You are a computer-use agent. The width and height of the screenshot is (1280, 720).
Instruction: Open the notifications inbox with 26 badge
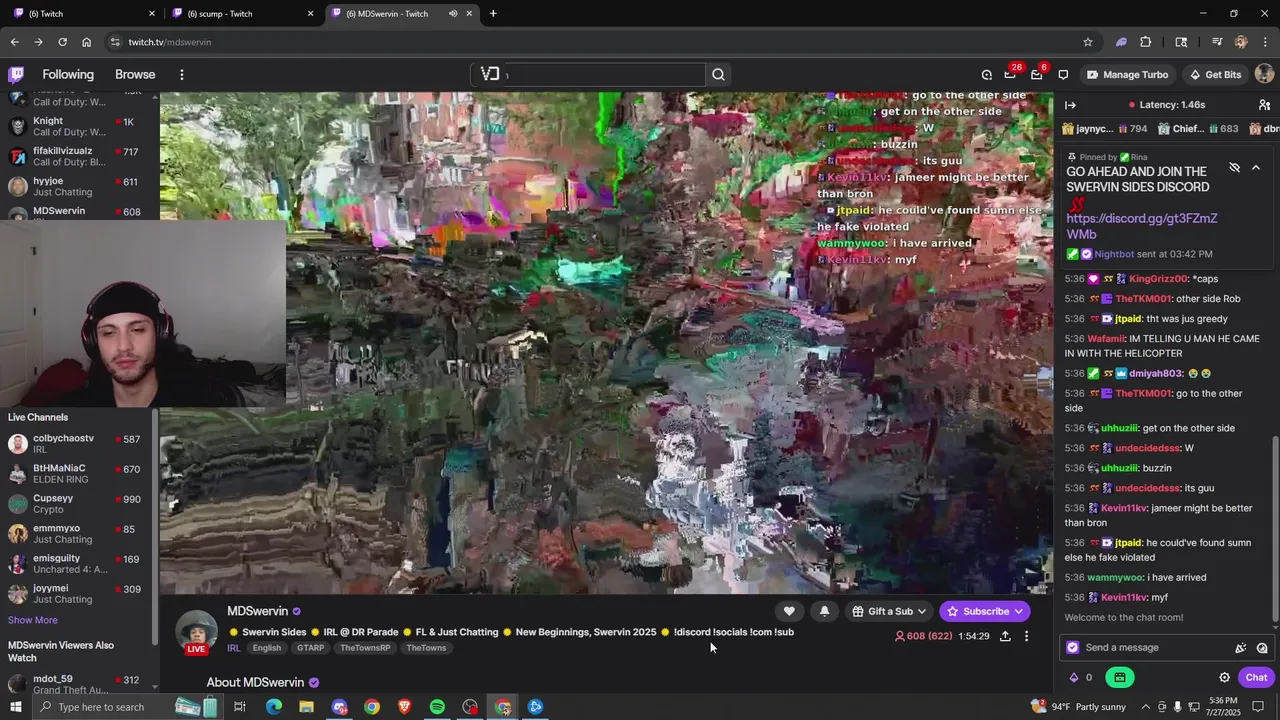pyautogui.click(x=1010, y=74)
